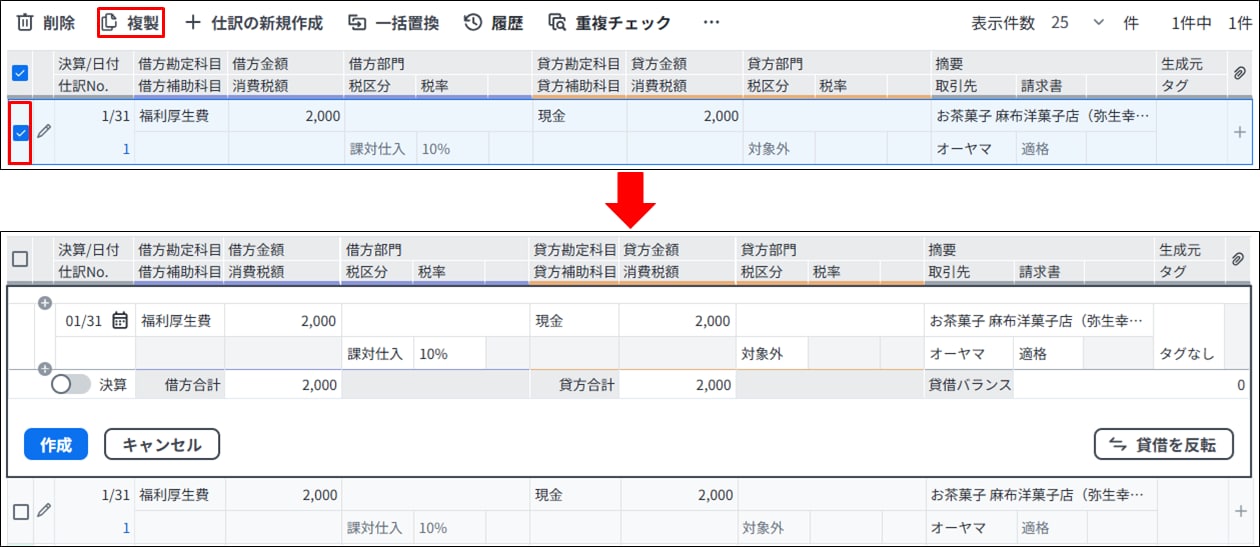The width and height of the screenshot is (1260, 547).
Task: Click the タグなし tag selector
Action: [1186, 353]
